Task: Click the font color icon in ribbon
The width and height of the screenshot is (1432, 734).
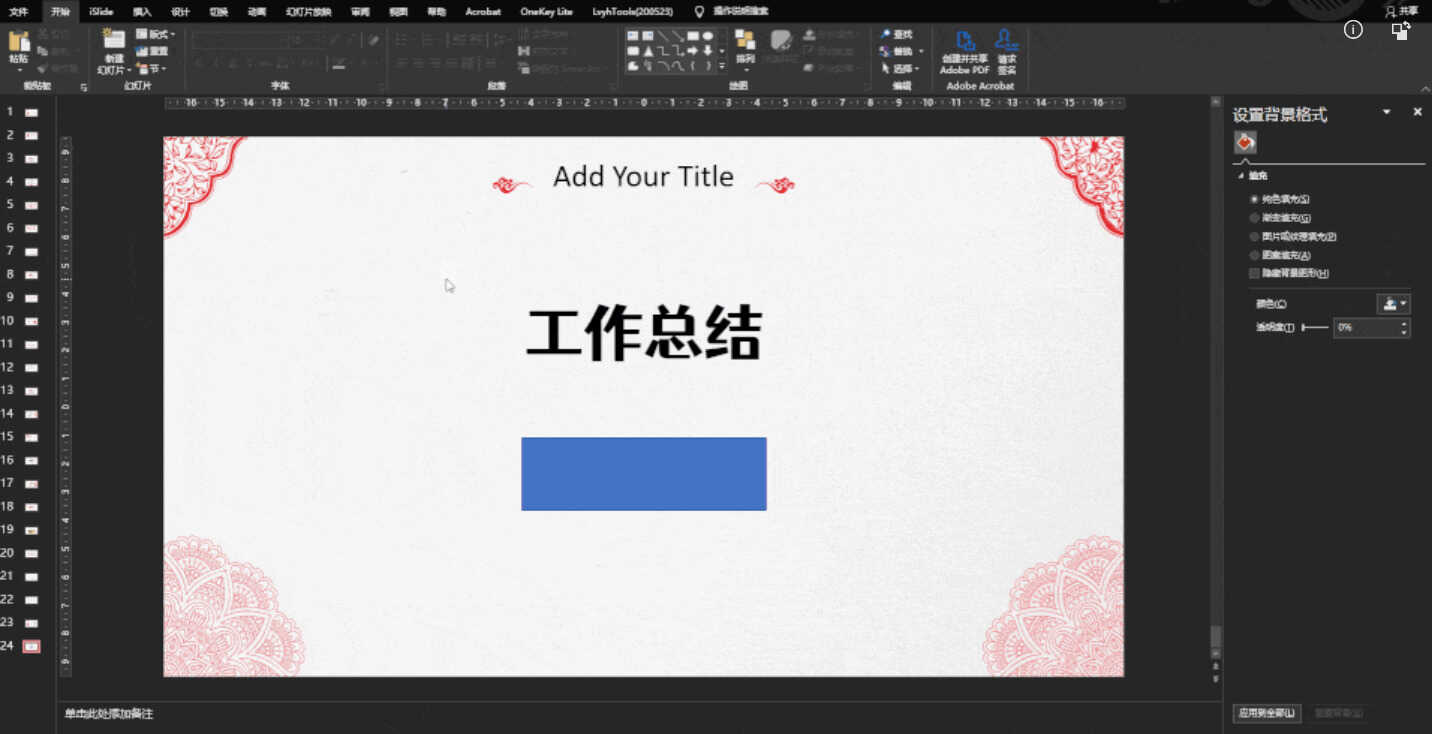Action: coord(340,63)
